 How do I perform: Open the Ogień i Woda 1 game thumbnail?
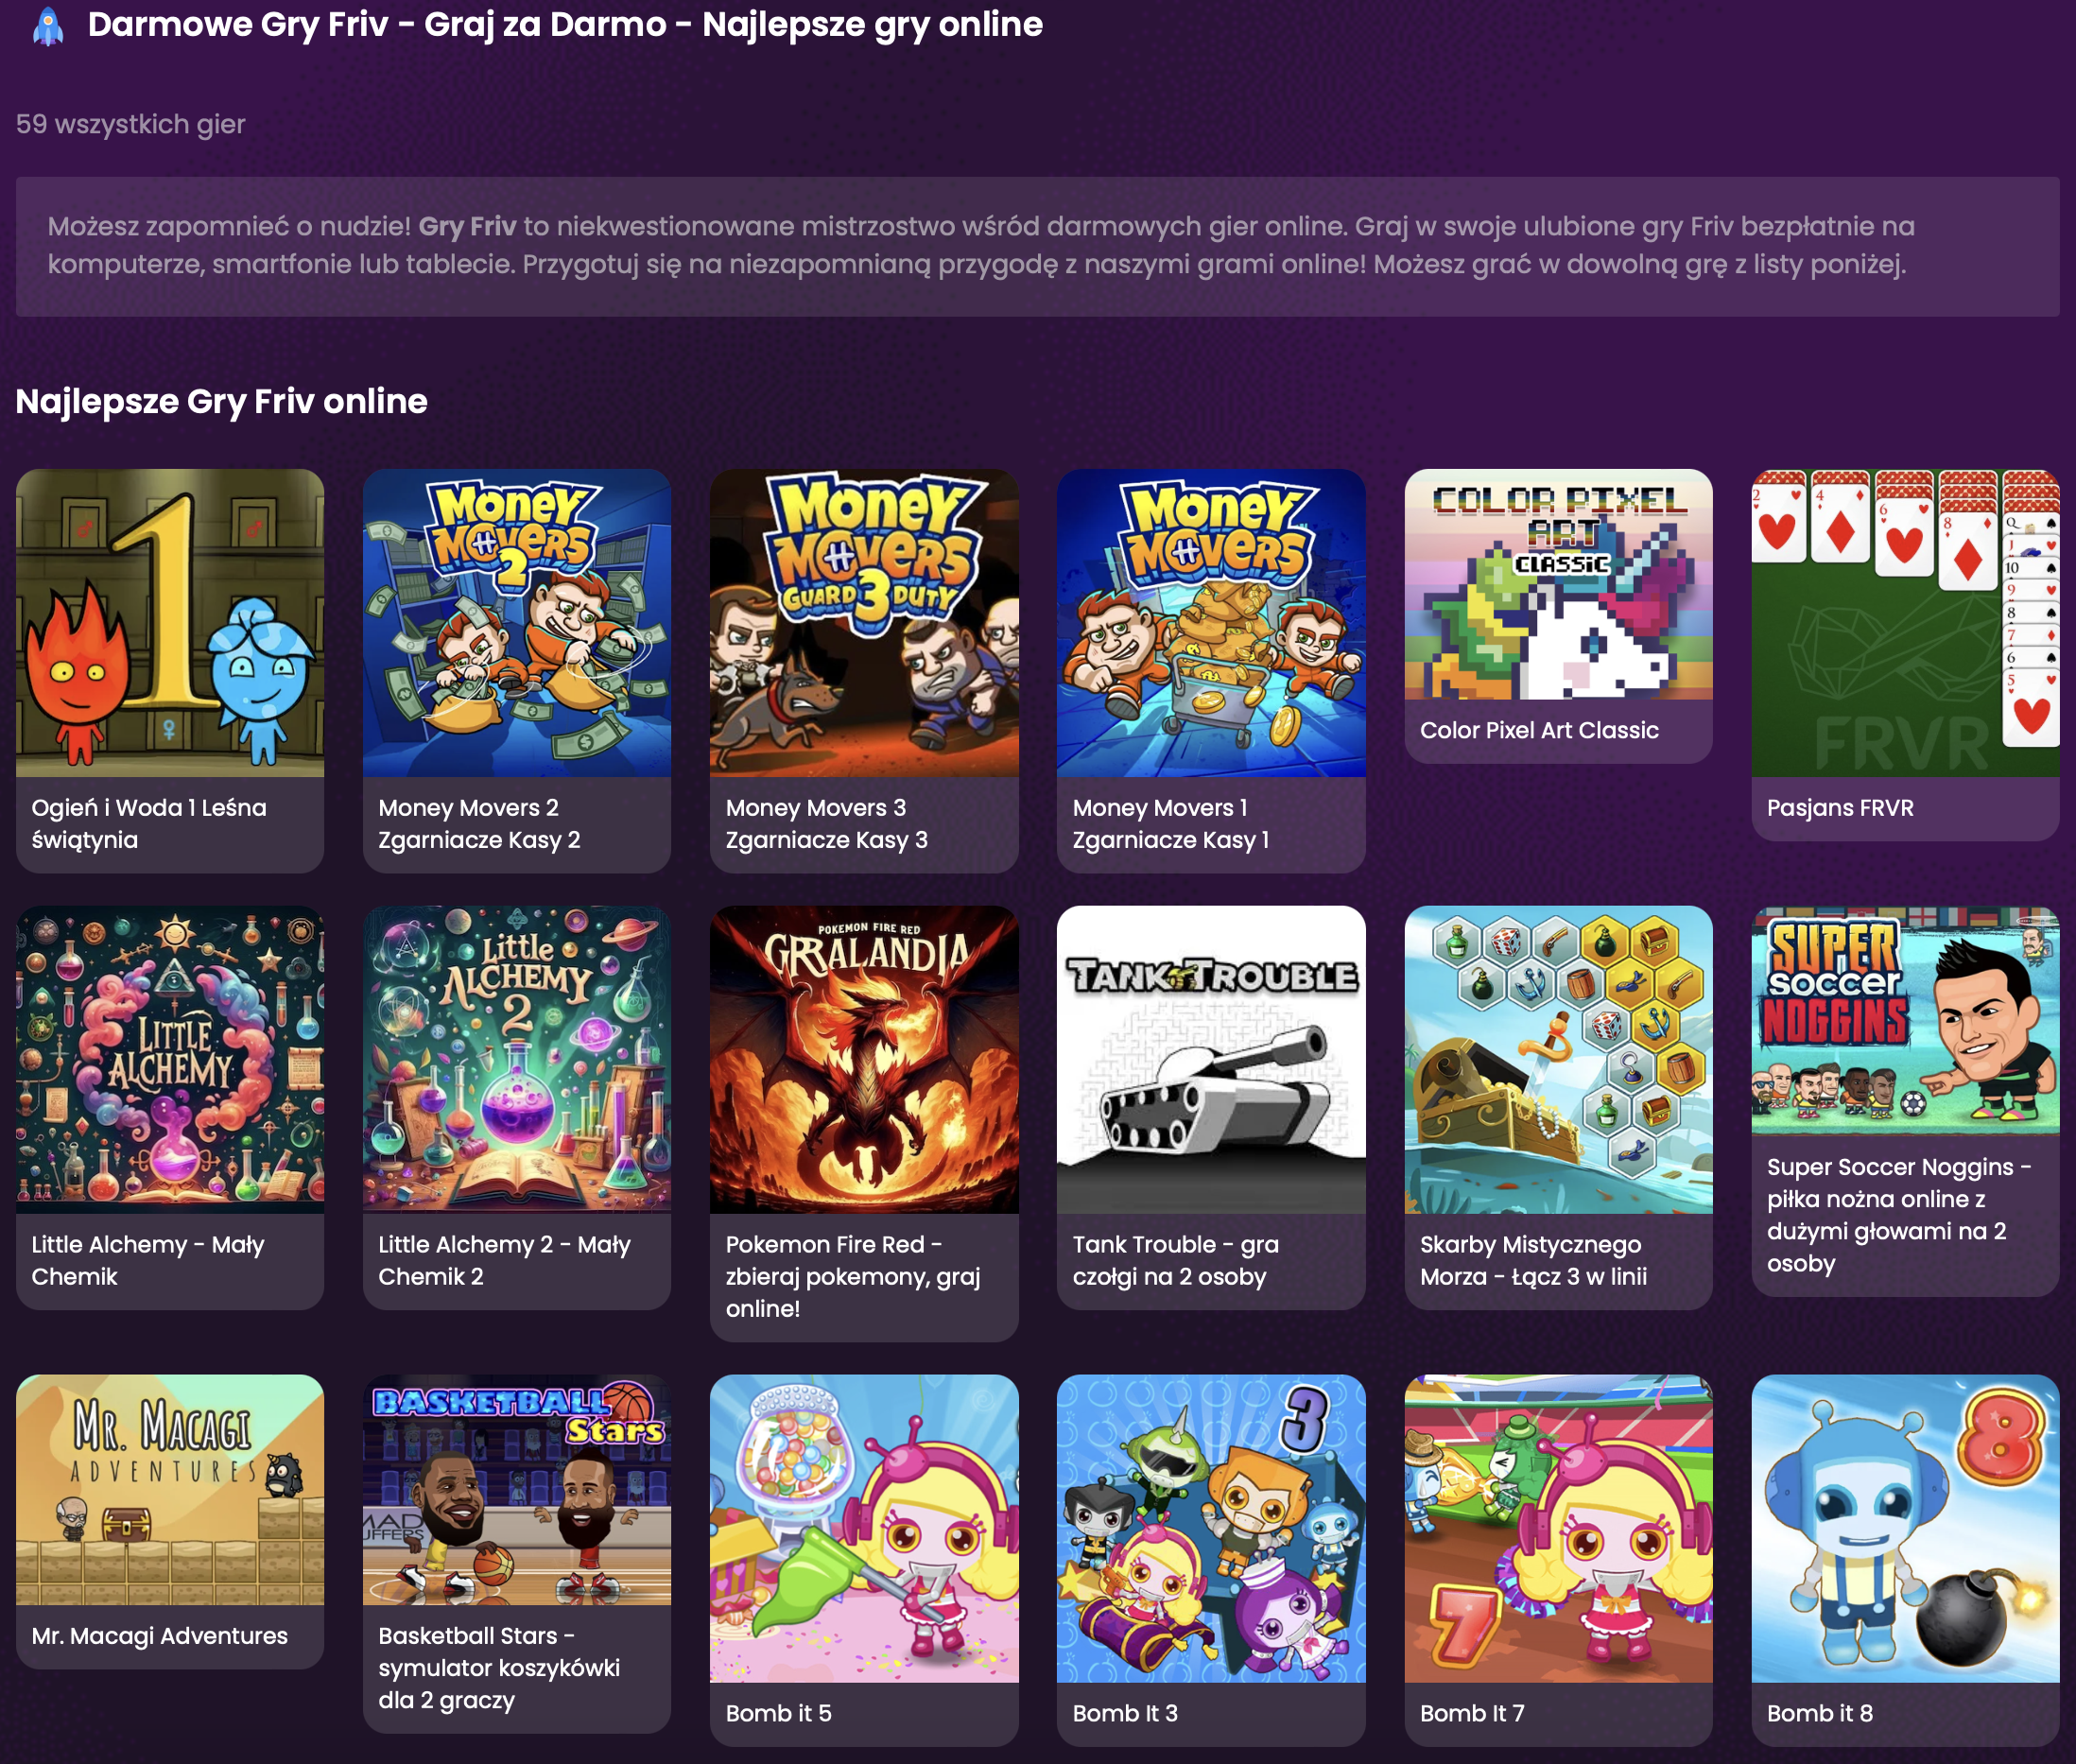pyautogui.click(x=170, y=622)
